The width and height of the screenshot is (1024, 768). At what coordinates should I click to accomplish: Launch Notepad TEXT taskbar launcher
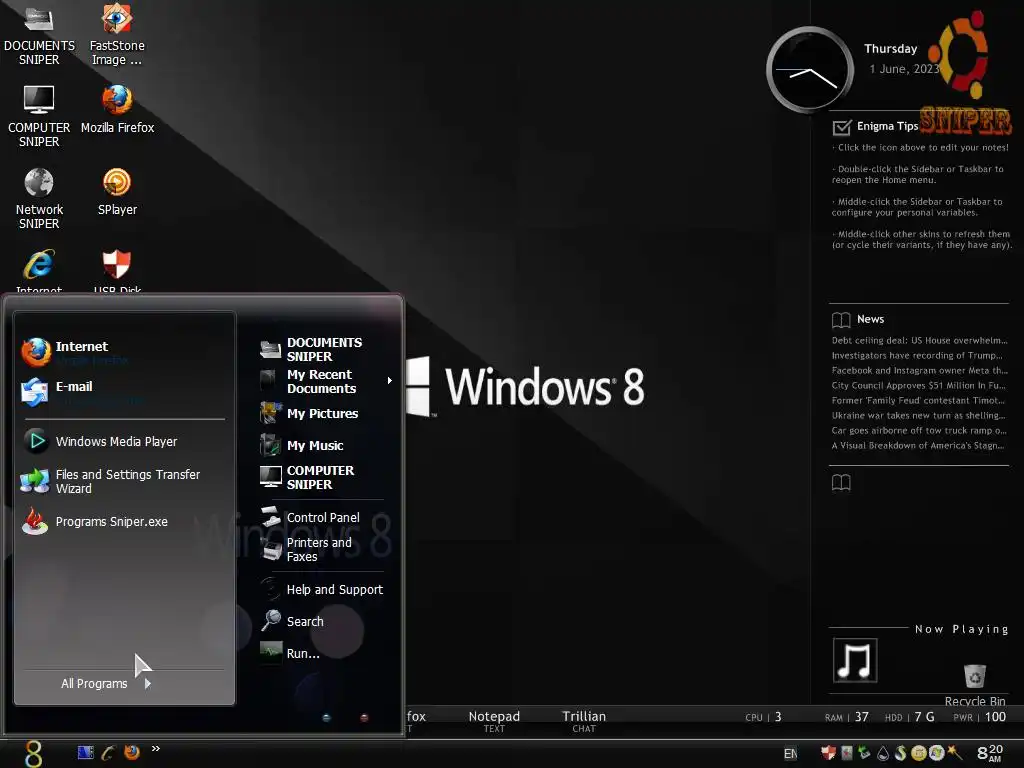[494, 721]
